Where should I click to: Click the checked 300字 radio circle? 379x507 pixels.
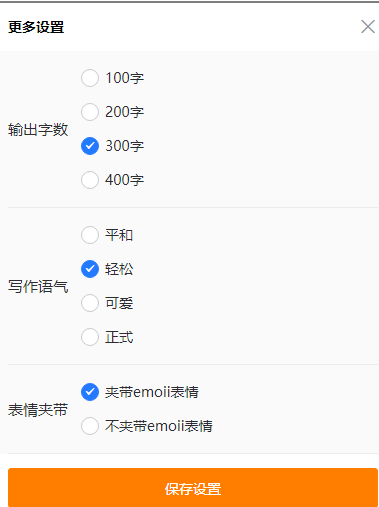click(x=90, y=146)
